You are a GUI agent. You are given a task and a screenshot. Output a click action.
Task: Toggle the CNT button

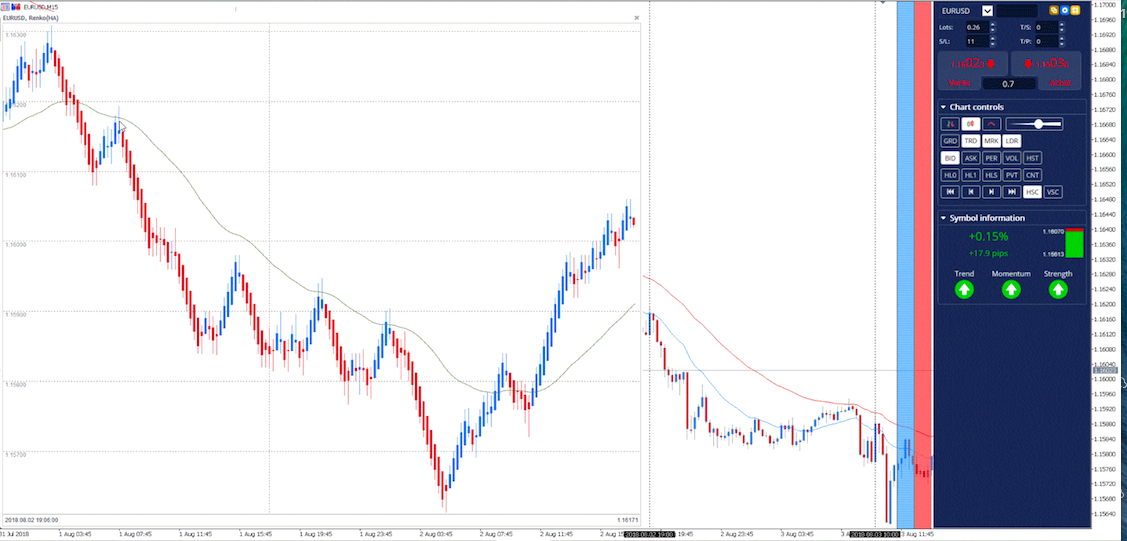point(1033,175)
